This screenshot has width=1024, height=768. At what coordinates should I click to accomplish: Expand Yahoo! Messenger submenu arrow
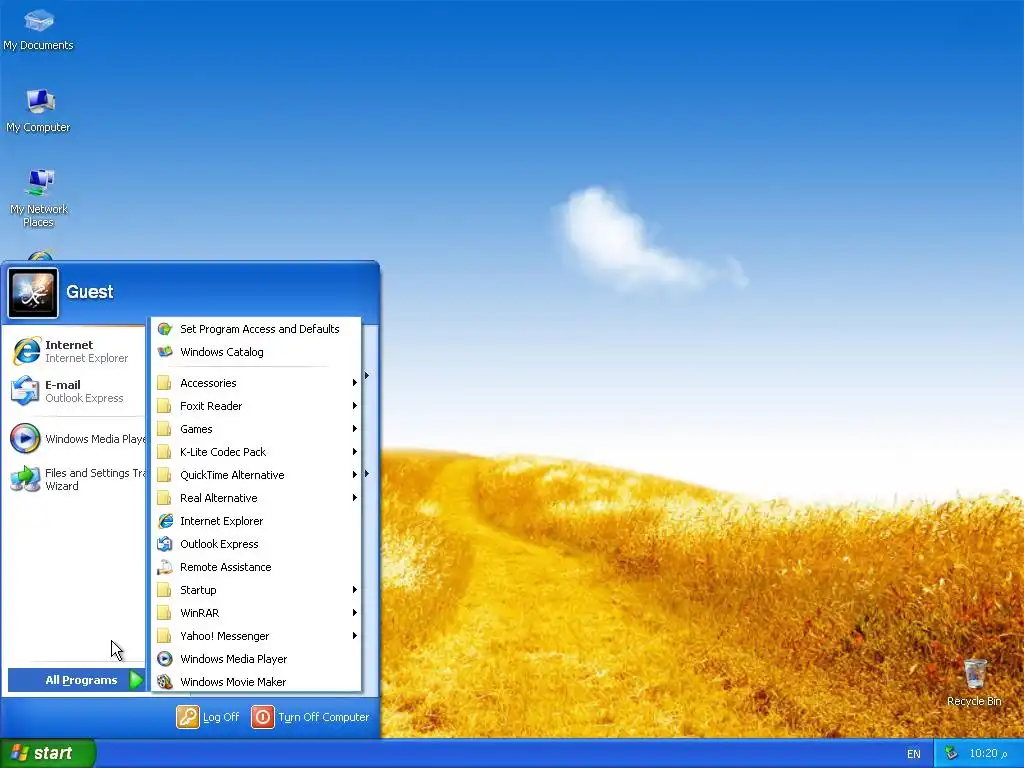click(x=355, y=636)
